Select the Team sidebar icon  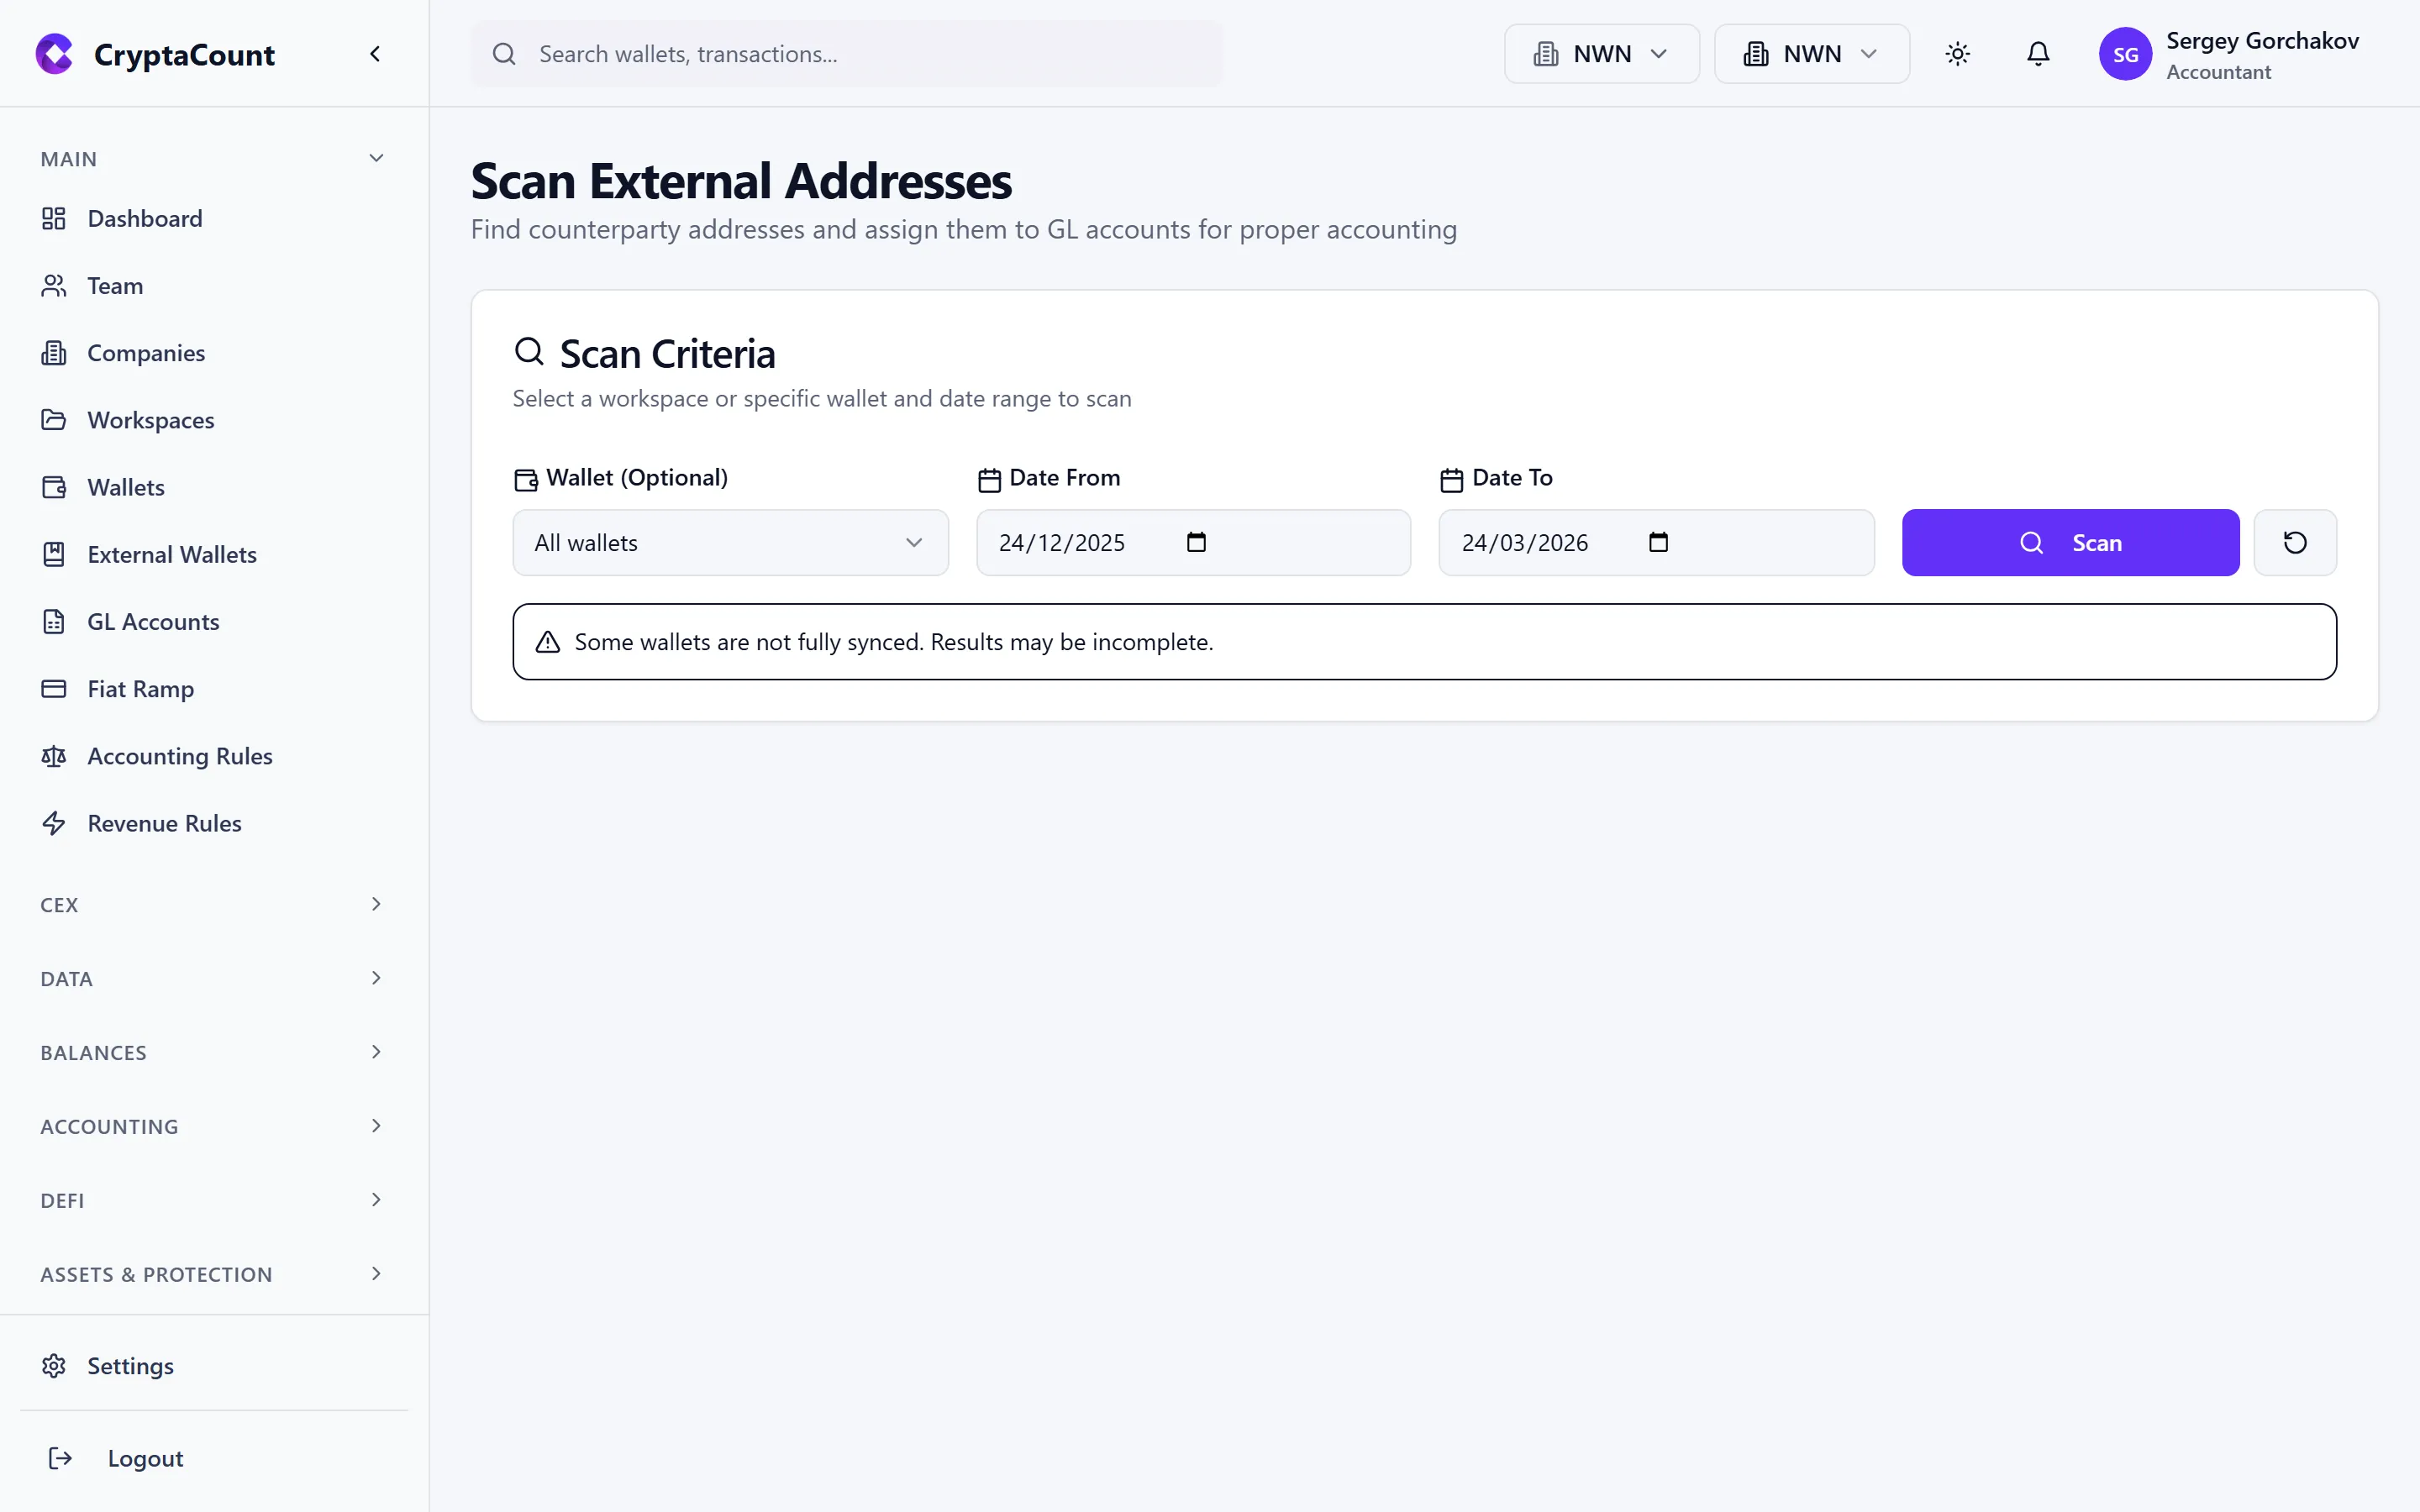(x=54, y=285)
